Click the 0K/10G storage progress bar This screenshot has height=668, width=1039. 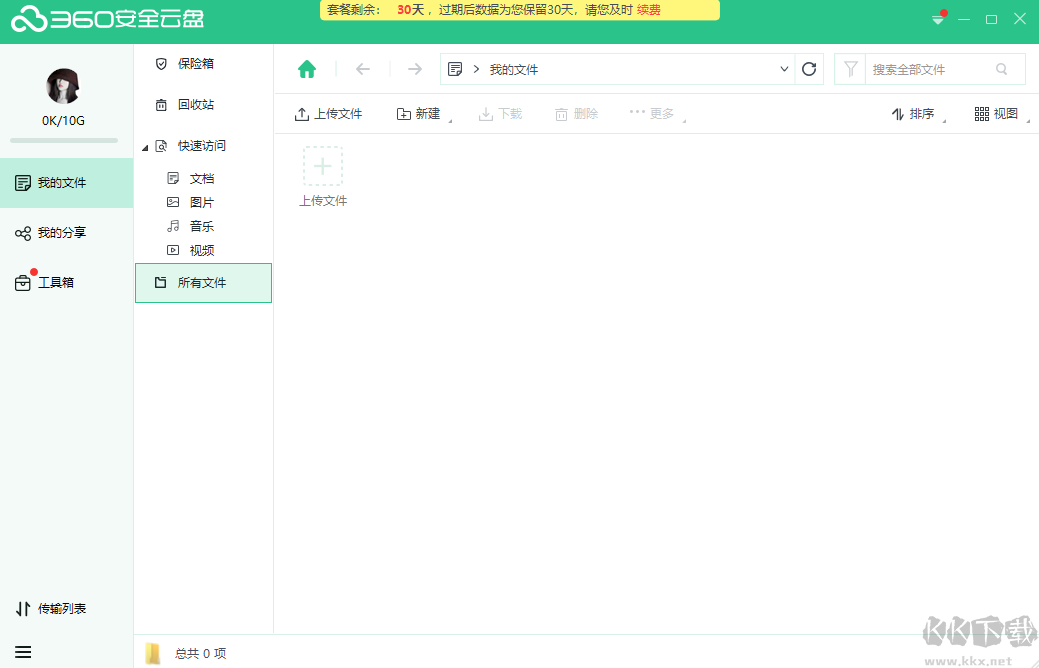pos(62,143)
